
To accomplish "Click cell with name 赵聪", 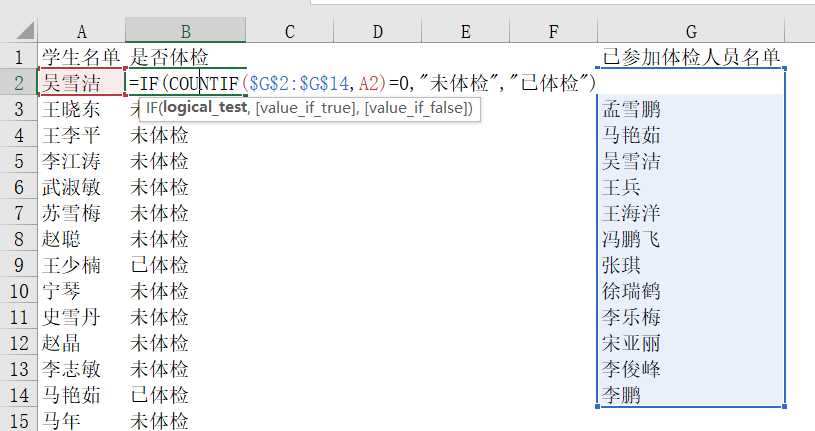I will coord(81,239).
